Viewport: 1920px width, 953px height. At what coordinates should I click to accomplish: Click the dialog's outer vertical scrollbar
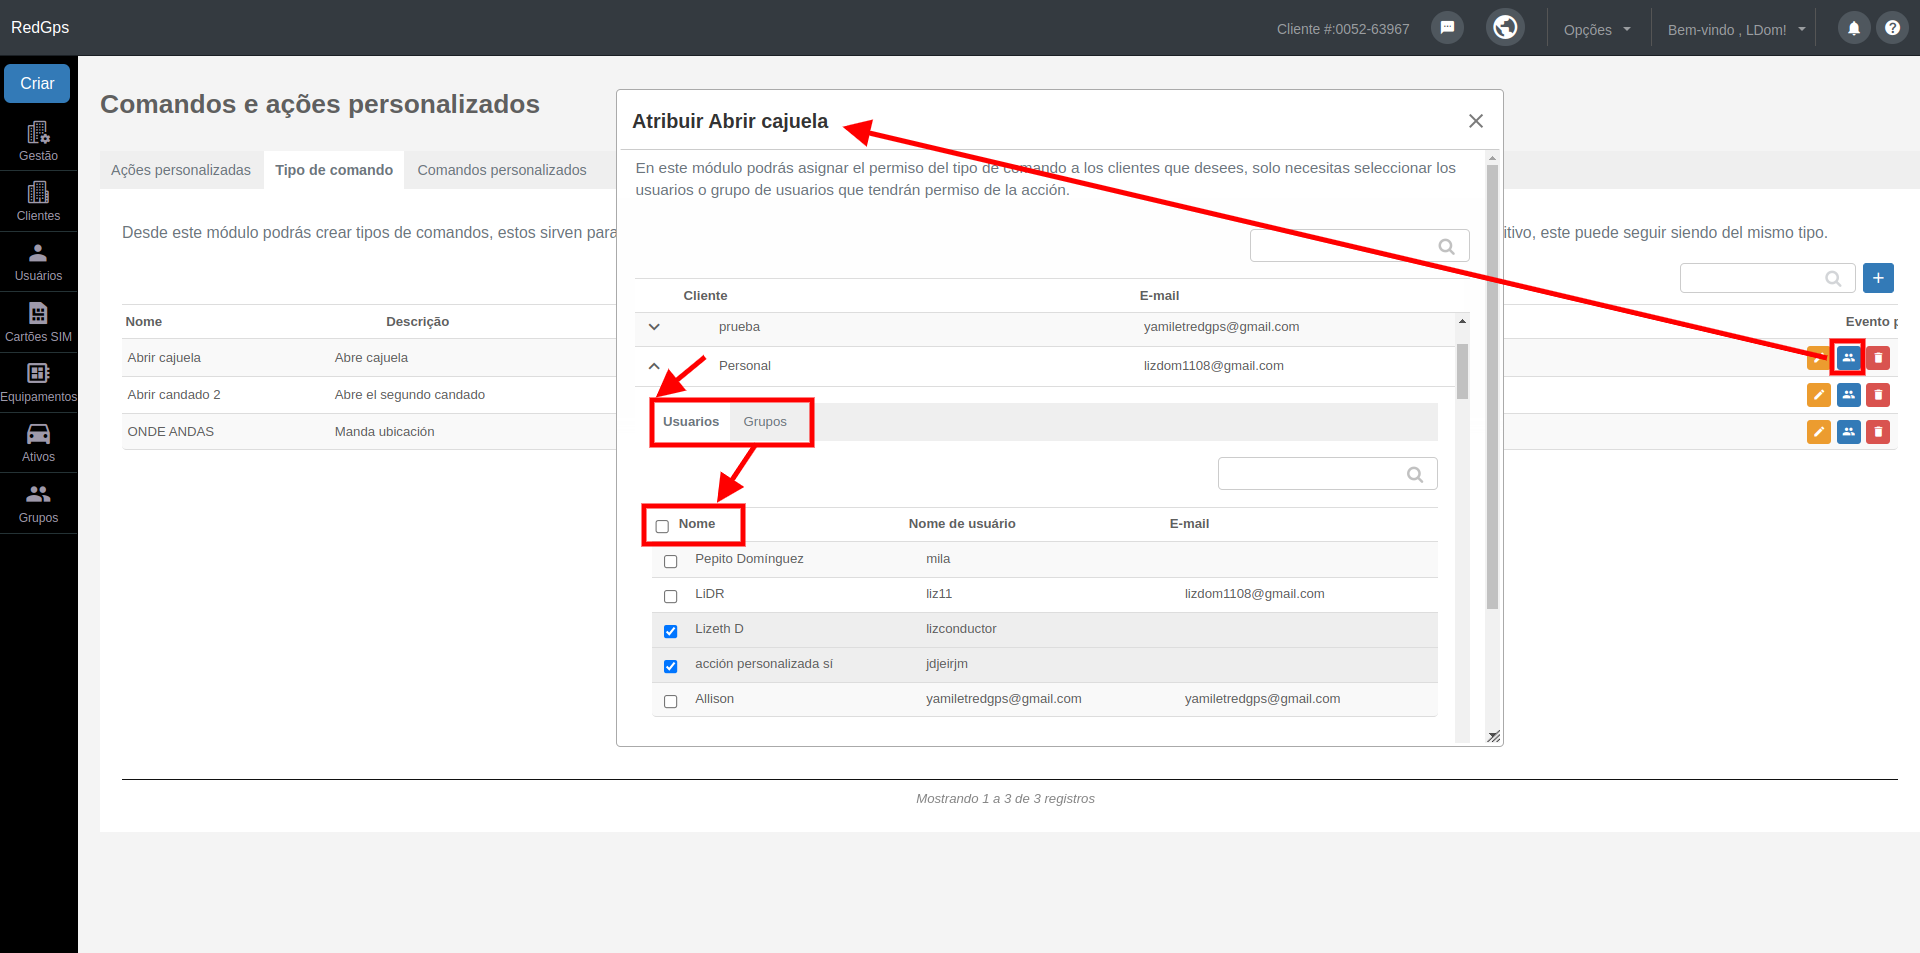(x=1492, y=386)
